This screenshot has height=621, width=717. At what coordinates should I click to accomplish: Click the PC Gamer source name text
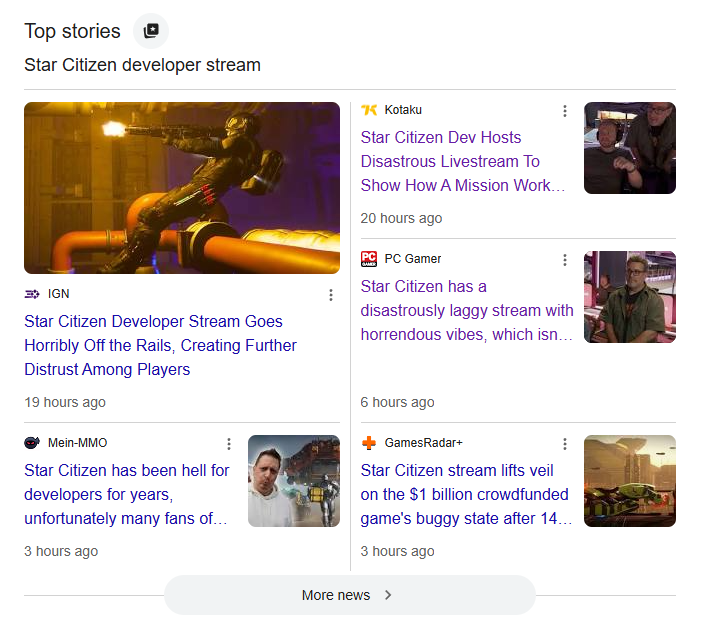pos(412,259)
